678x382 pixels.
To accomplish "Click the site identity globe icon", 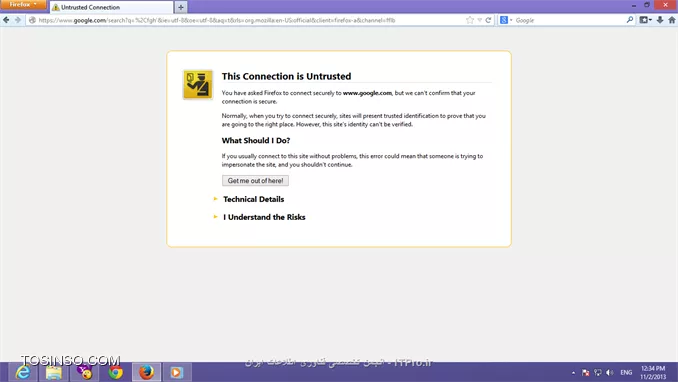I will coord(32,20).
